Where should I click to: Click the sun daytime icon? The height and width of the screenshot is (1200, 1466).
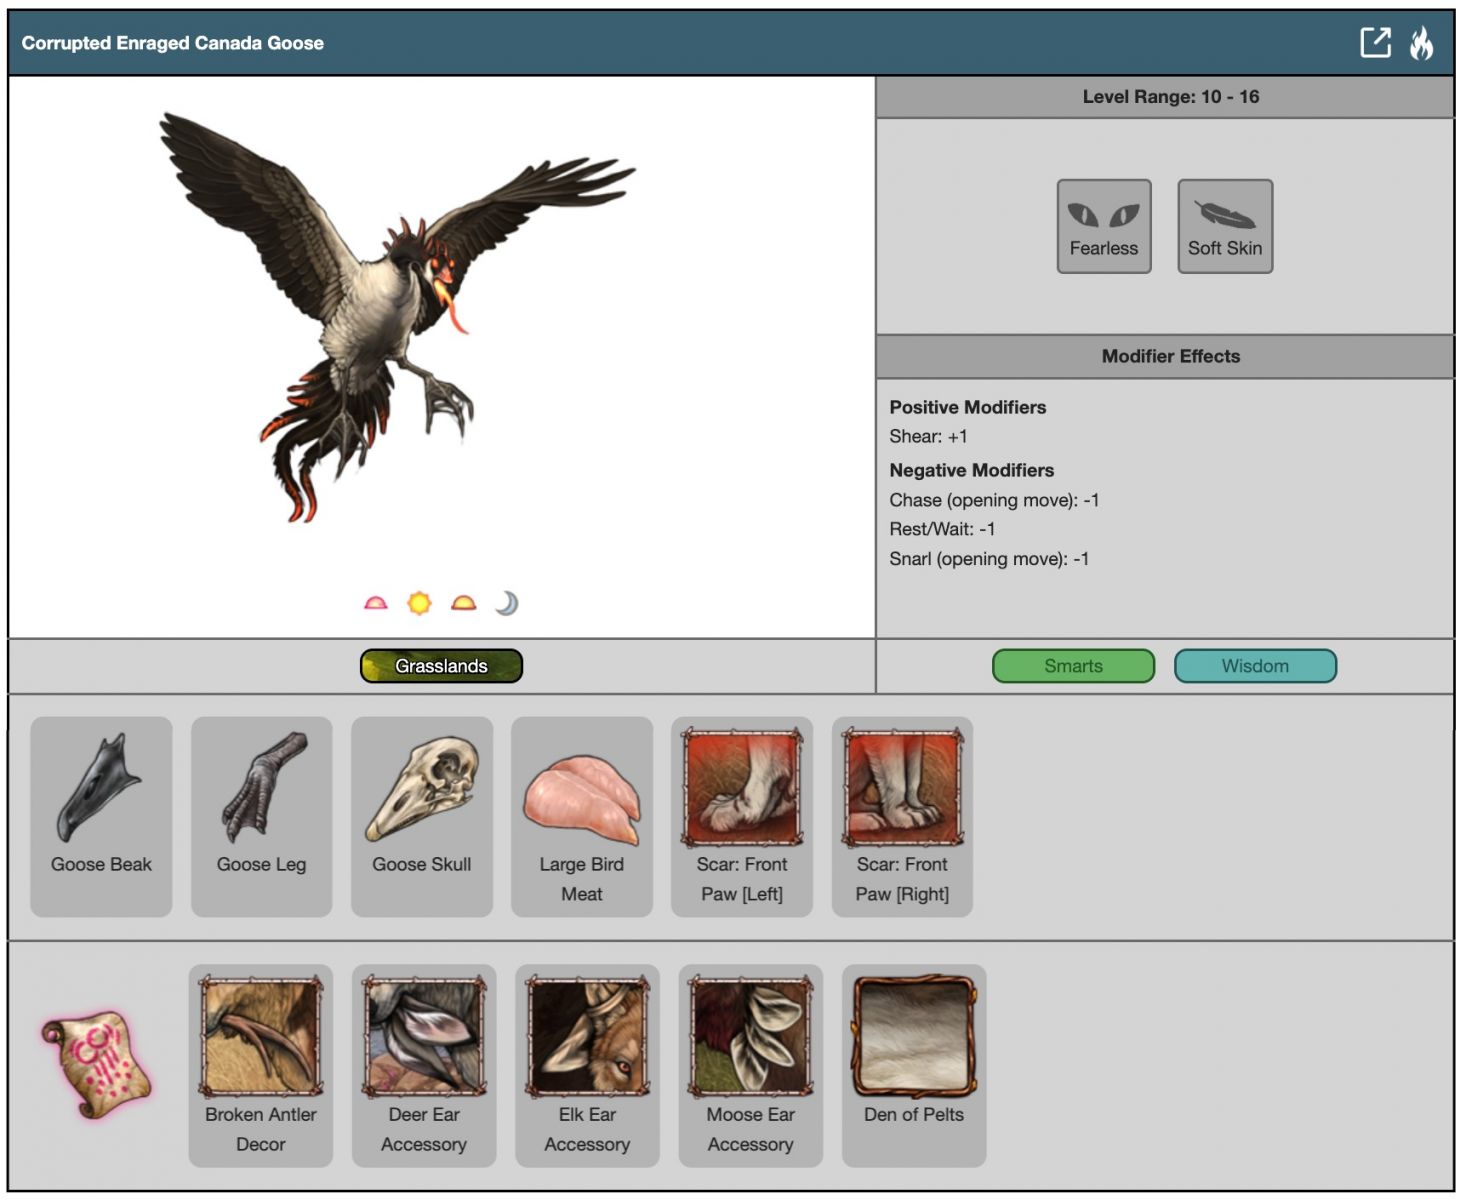click(419, 603)
